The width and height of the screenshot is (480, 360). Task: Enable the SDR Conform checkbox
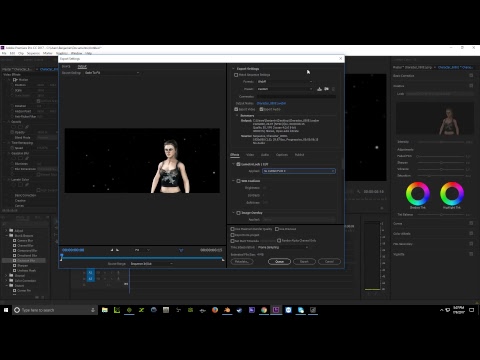tap(238, 181)
